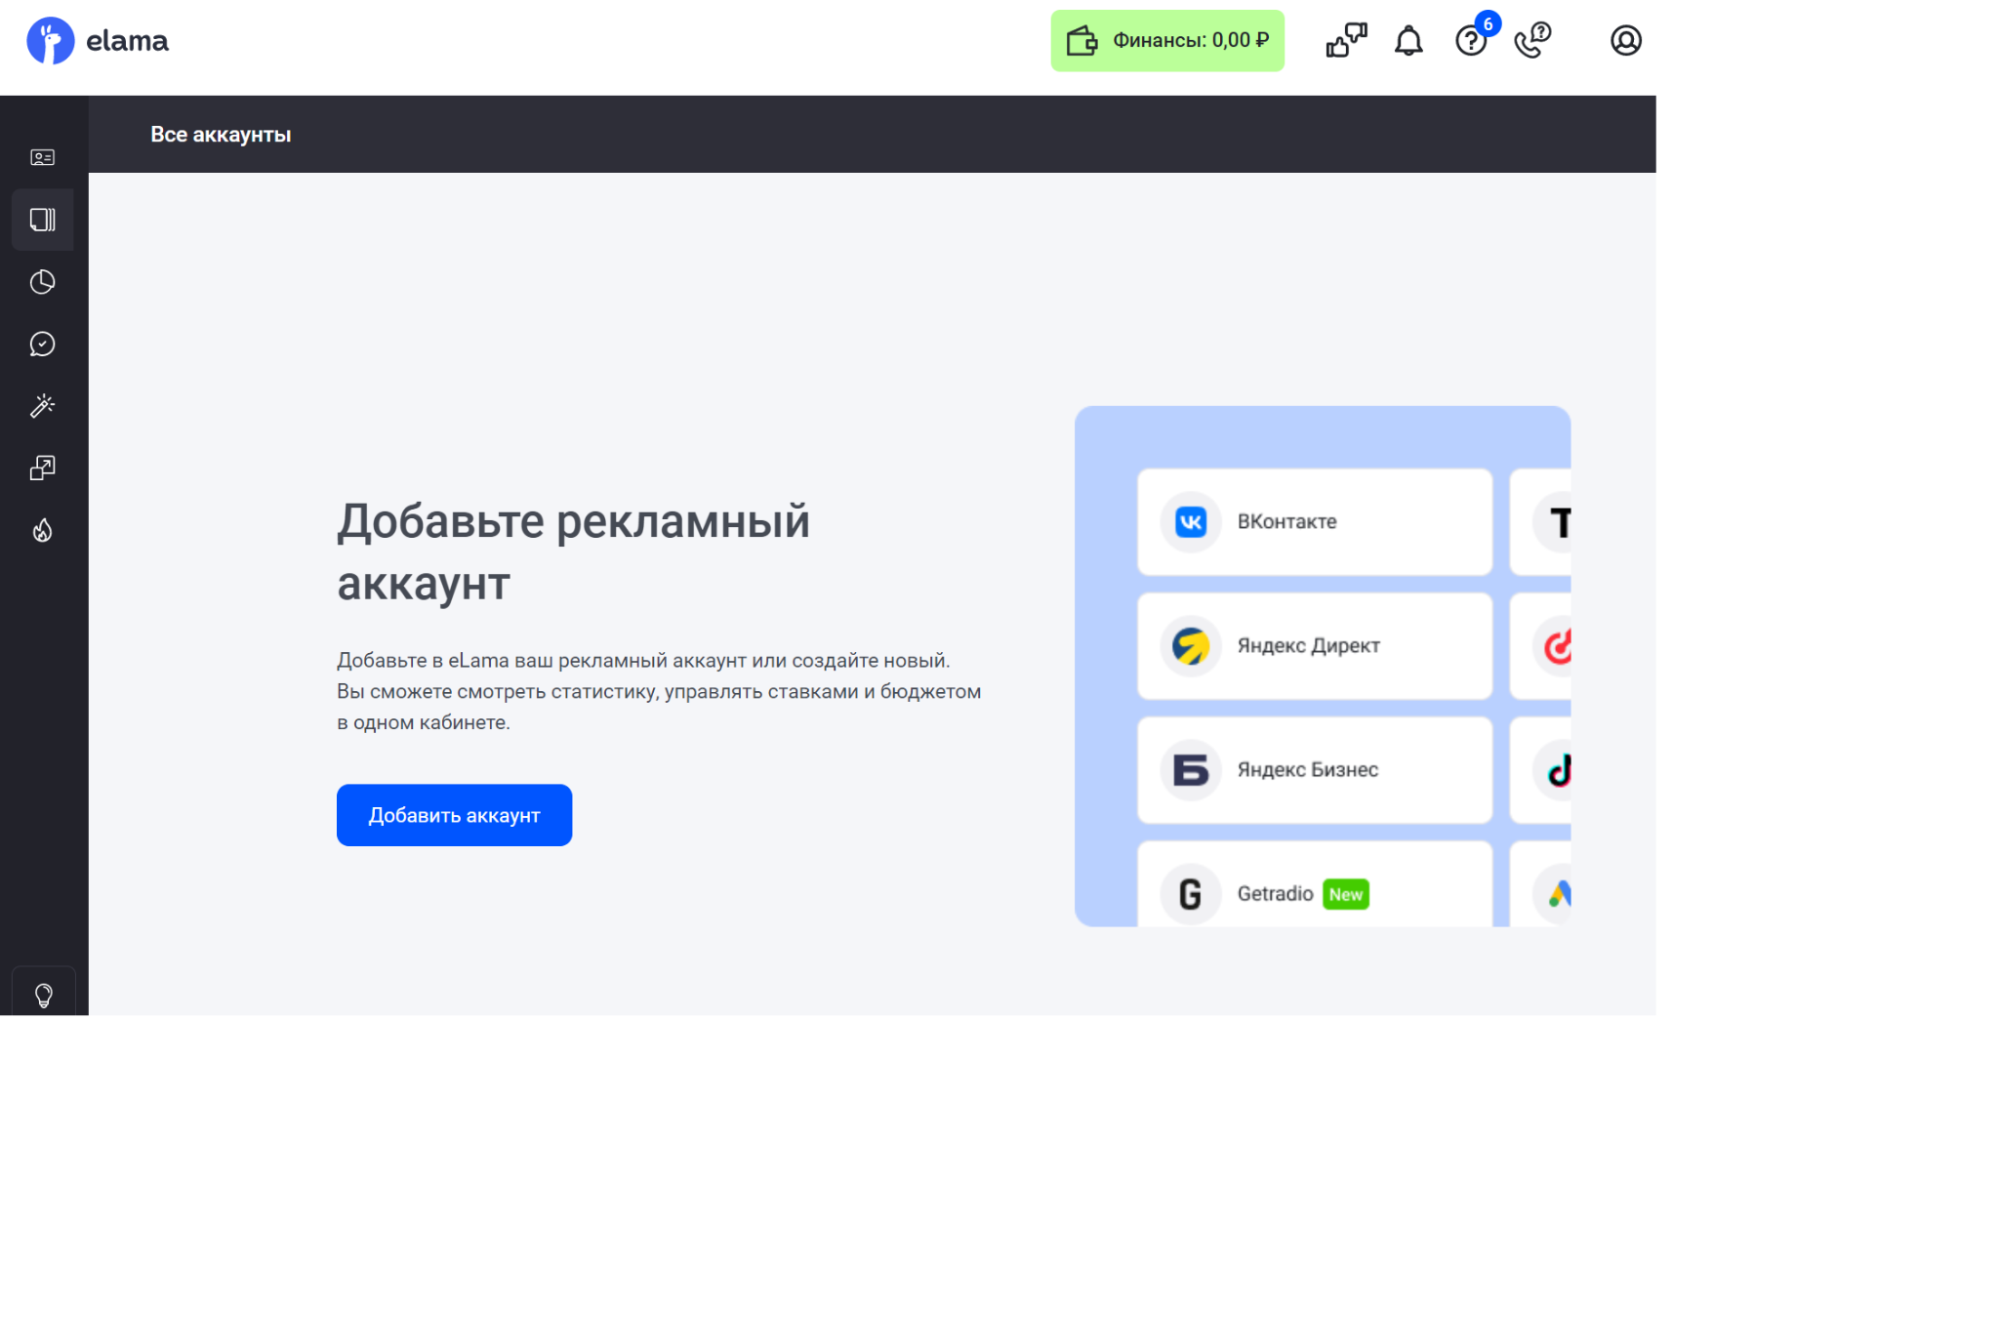Click the Яндекс Бизнес Б logo icon
Screen dimensions: 1999x1333
(x=1190, y=770)
